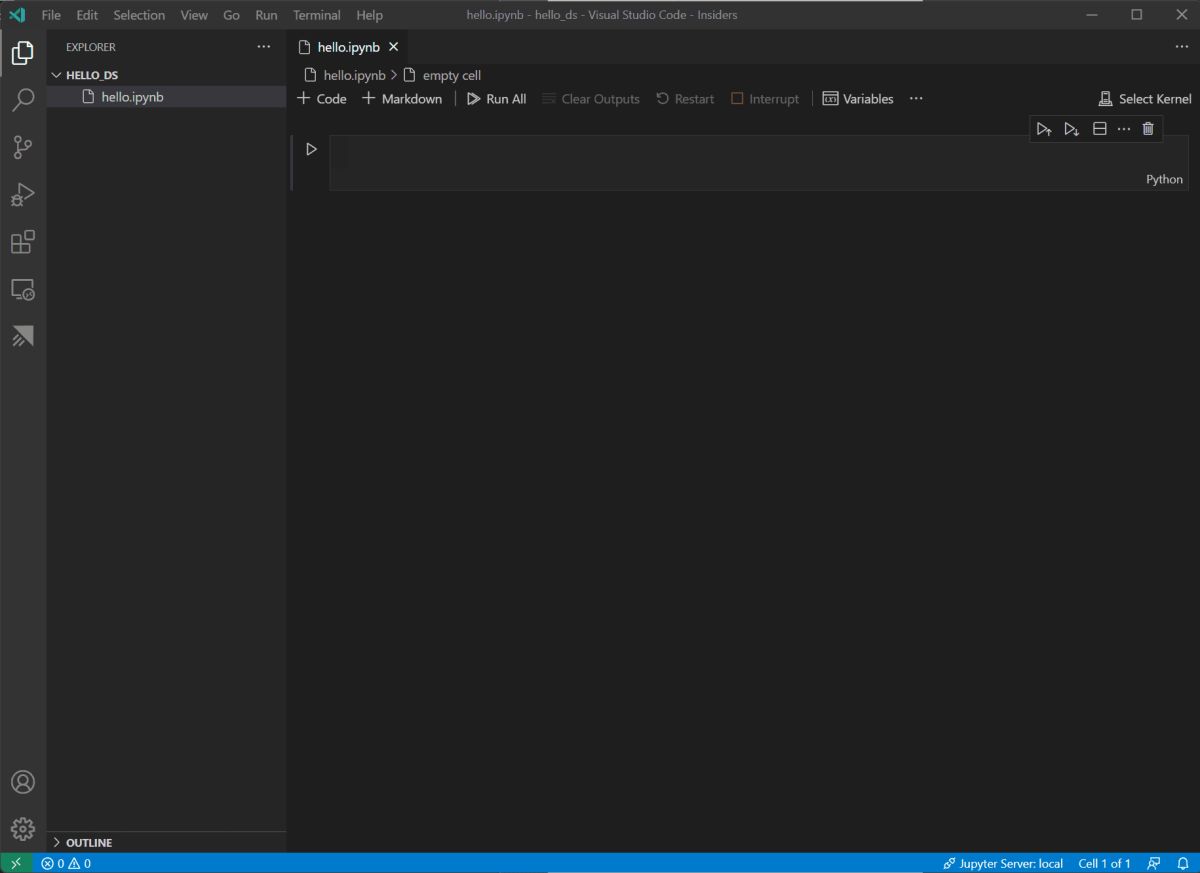The image size is (1200, 873).
Task: Open Remote Explorer view
Action: [22, 290]
